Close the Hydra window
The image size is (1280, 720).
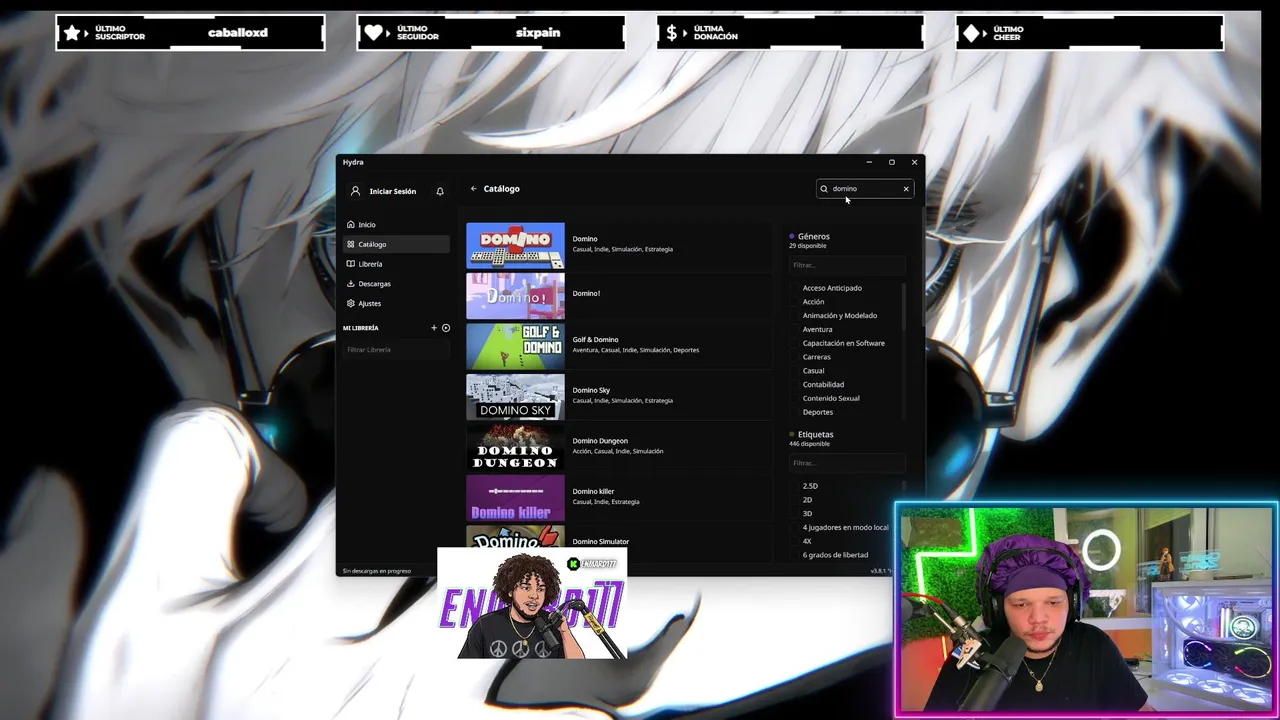tap(914, 162)
